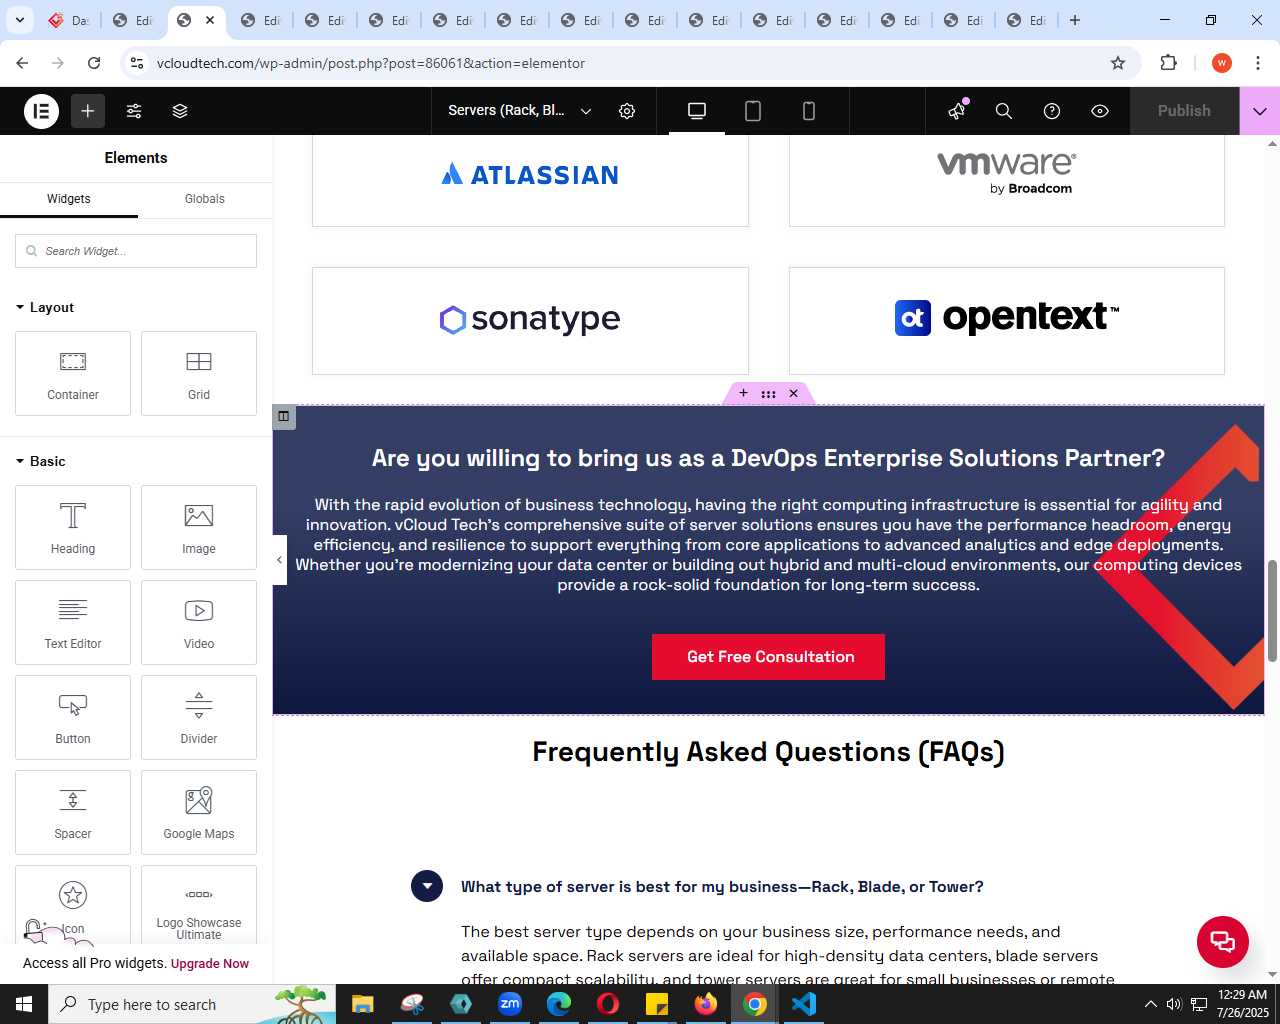
Task: Open the Help question mark icon
Action: pos(1052,111)
